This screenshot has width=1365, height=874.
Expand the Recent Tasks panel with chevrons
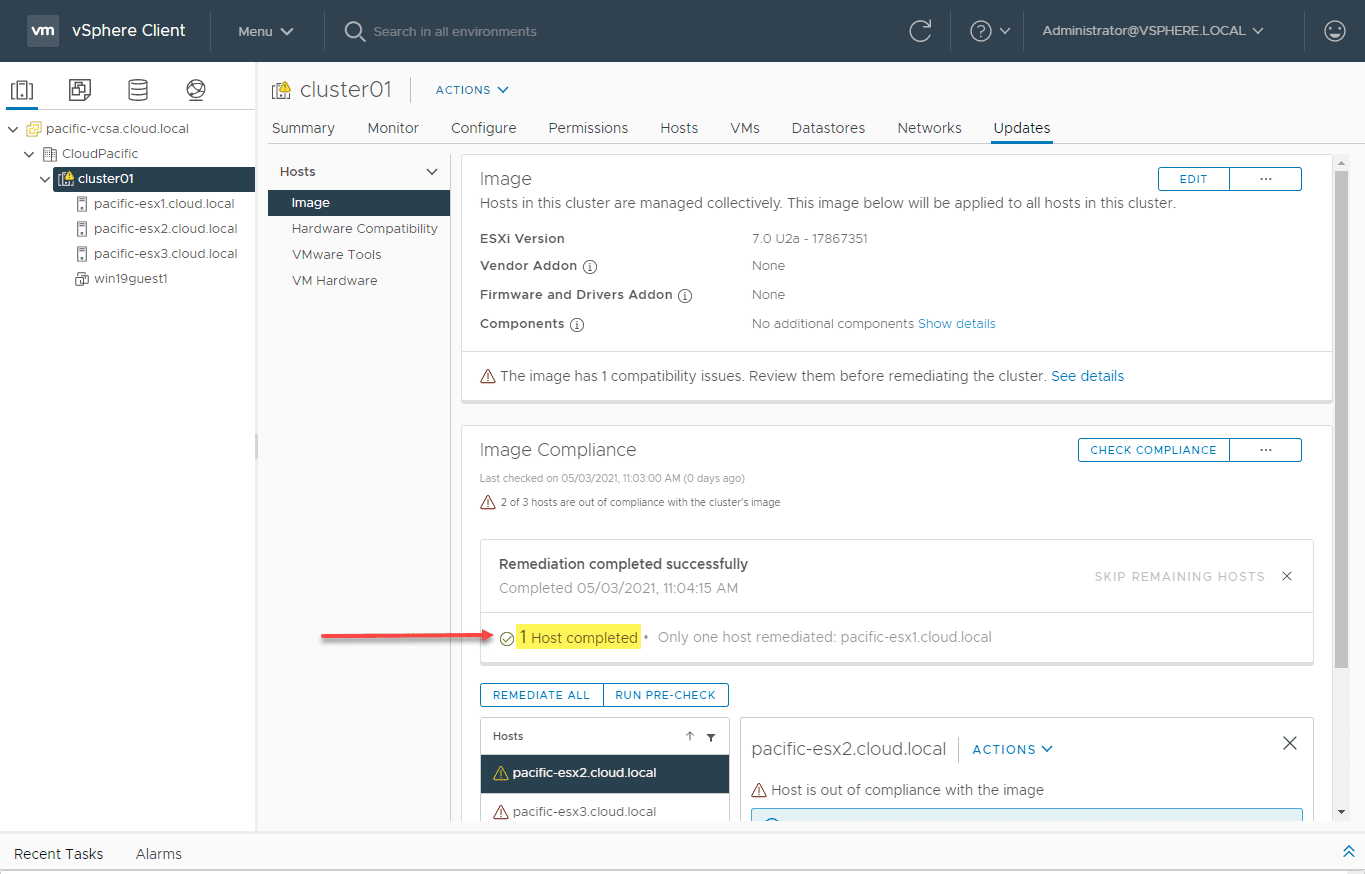[1348, 852]
